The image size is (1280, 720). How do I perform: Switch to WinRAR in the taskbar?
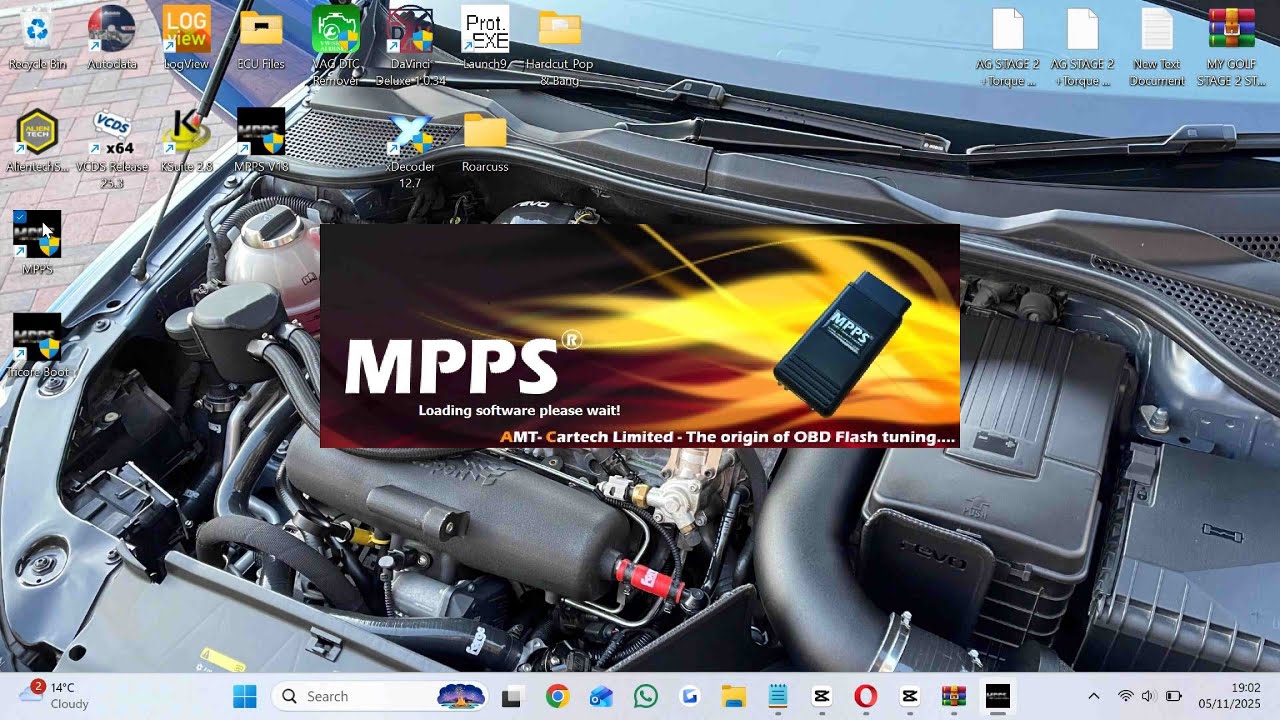(x=953, y=697)
